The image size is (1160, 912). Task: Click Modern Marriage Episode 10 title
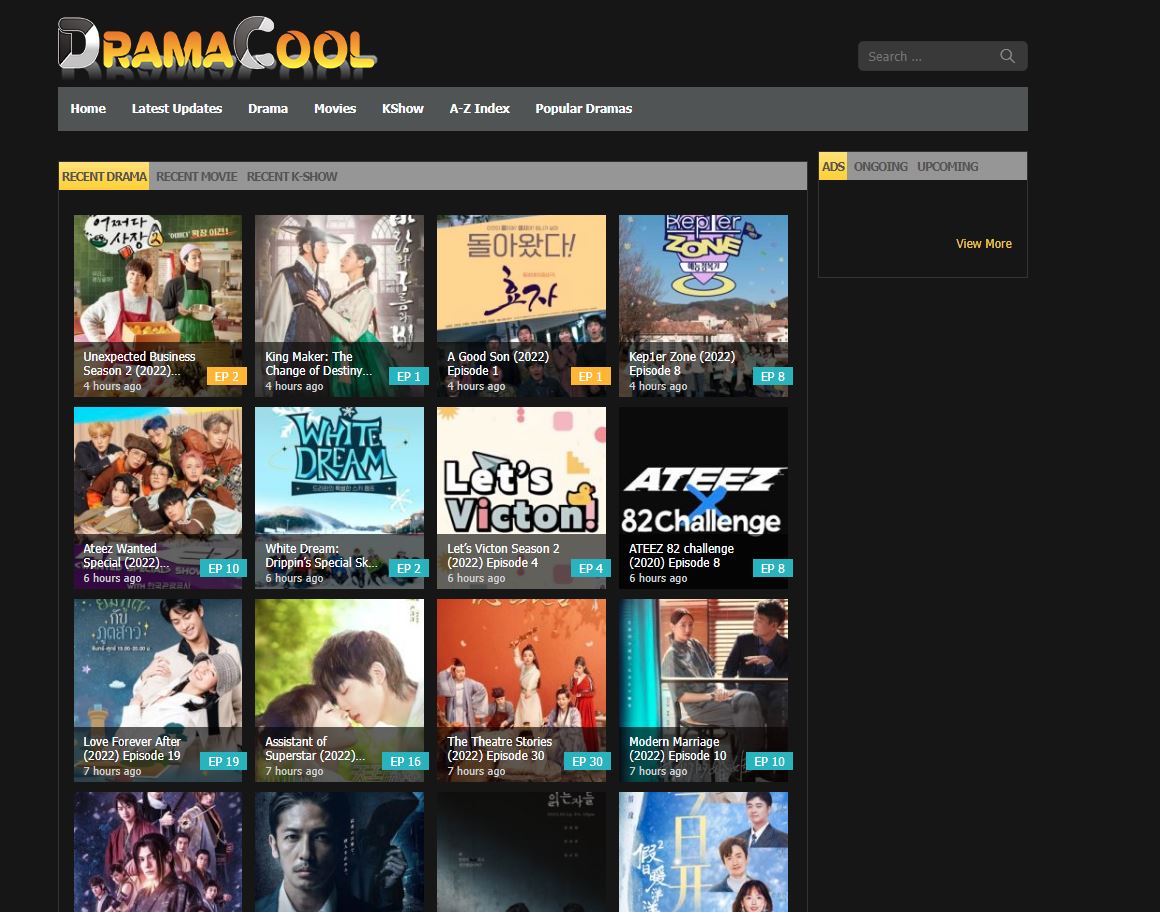[678, 749]
